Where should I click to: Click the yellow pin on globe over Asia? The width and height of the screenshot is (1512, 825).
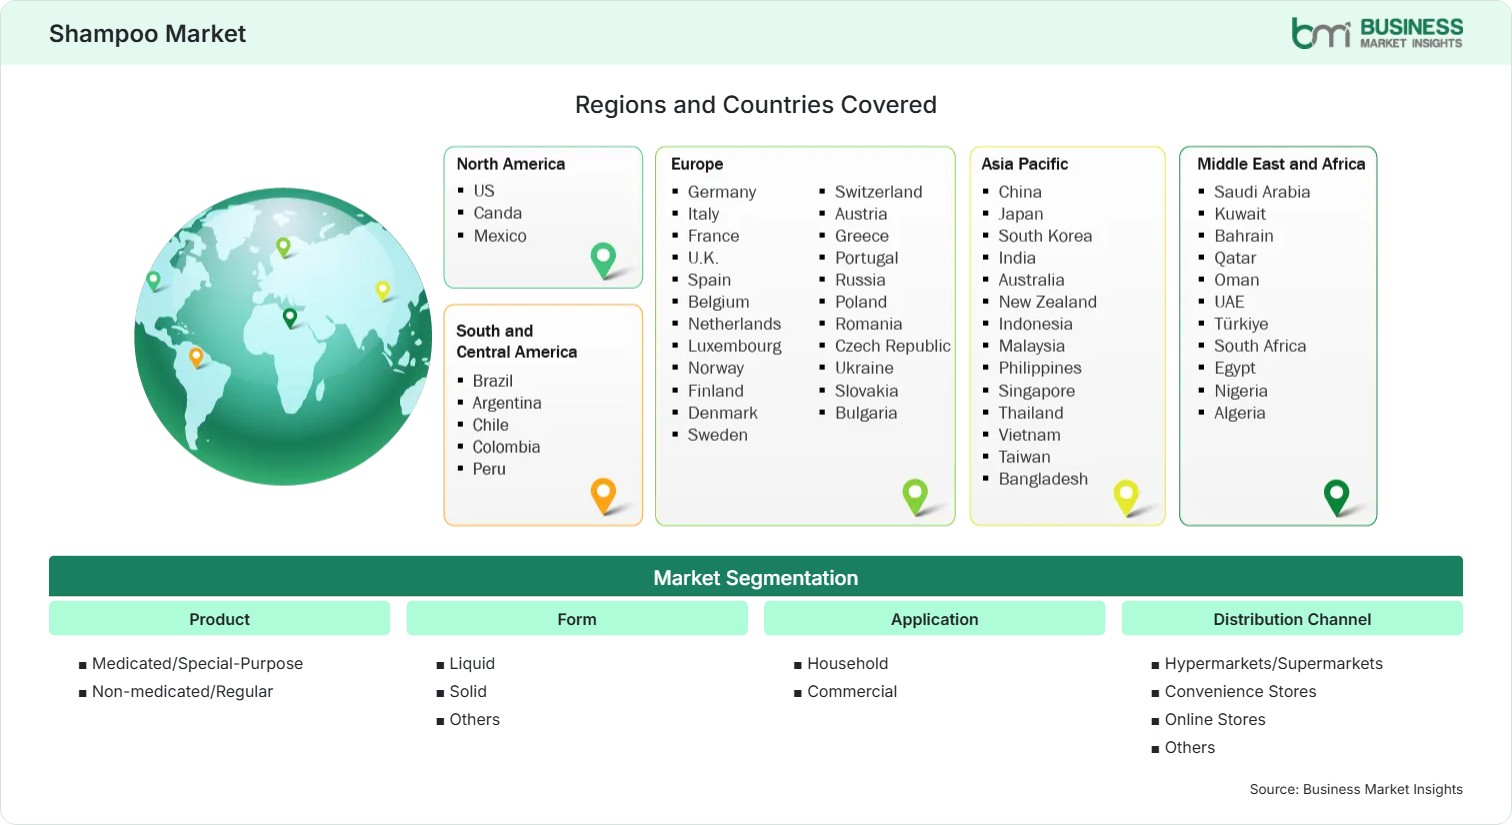382,291
